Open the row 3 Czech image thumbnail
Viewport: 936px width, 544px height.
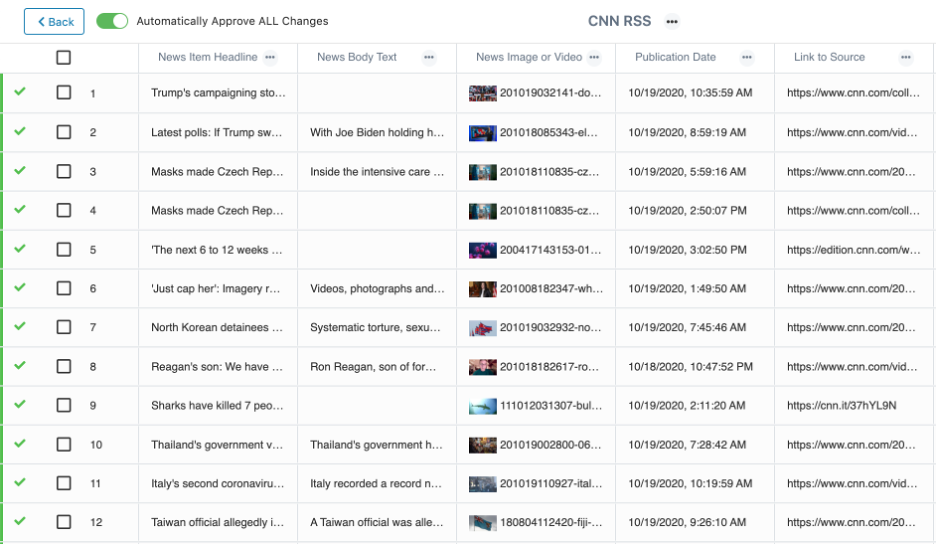tap(482, 172)
